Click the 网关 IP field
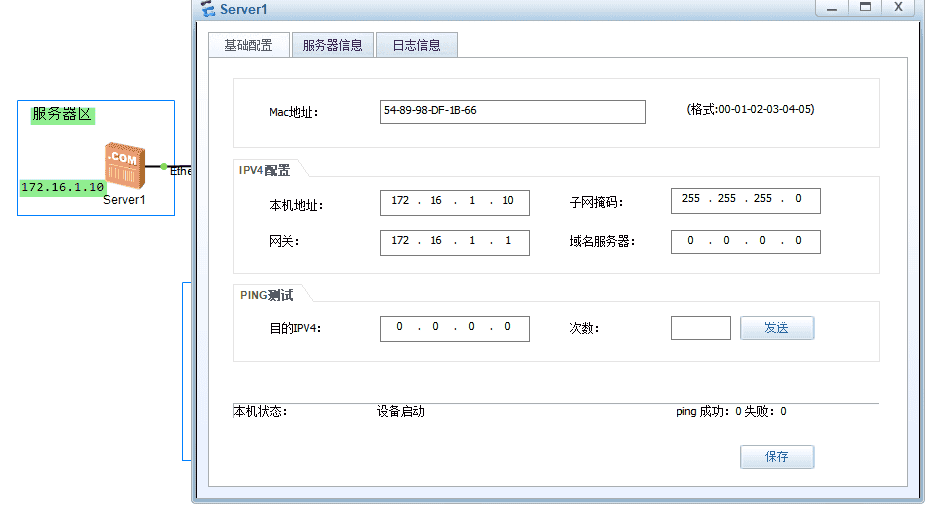 tap(455, 243)
